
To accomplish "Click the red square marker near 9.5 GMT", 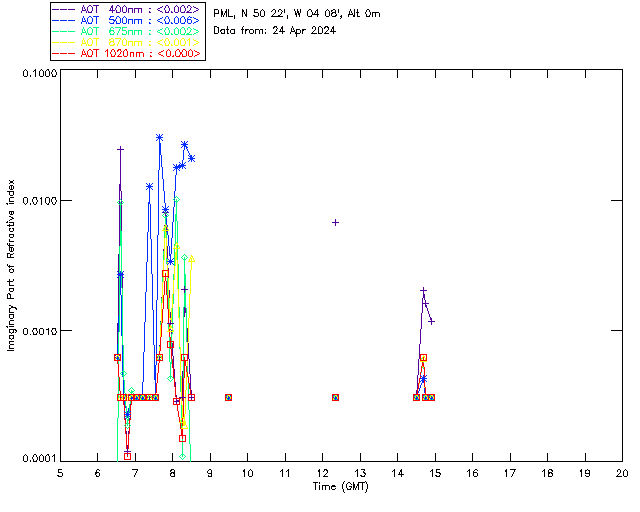I will 229,397.
